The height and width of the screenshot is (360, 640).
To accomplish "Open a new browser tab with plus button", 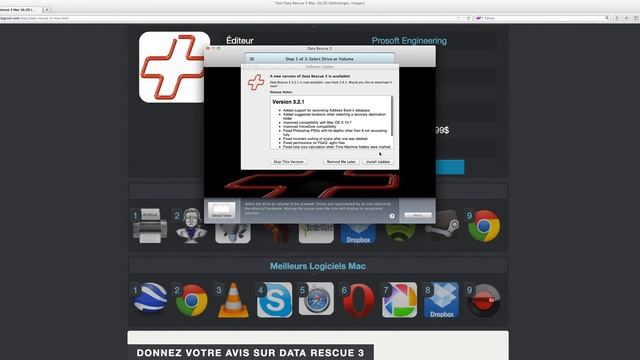I will tap(47, 9).
